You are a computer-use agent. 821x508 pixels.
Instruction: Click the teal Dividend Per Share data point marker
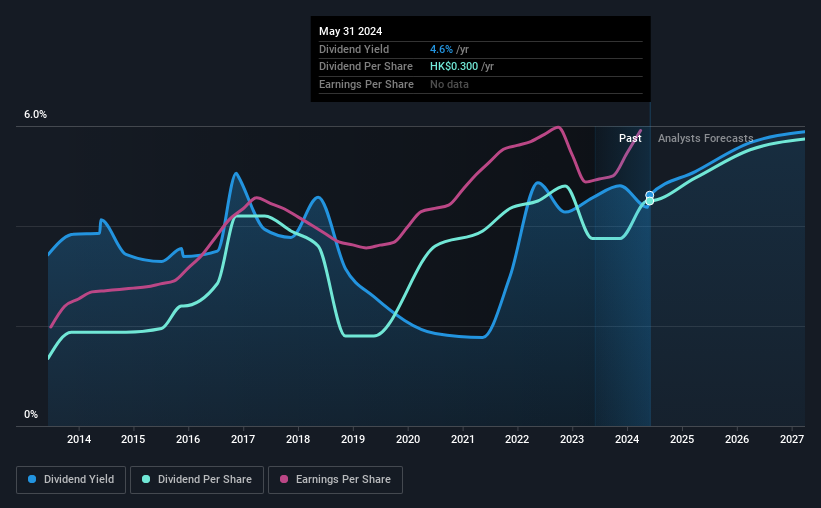[649, 201]
